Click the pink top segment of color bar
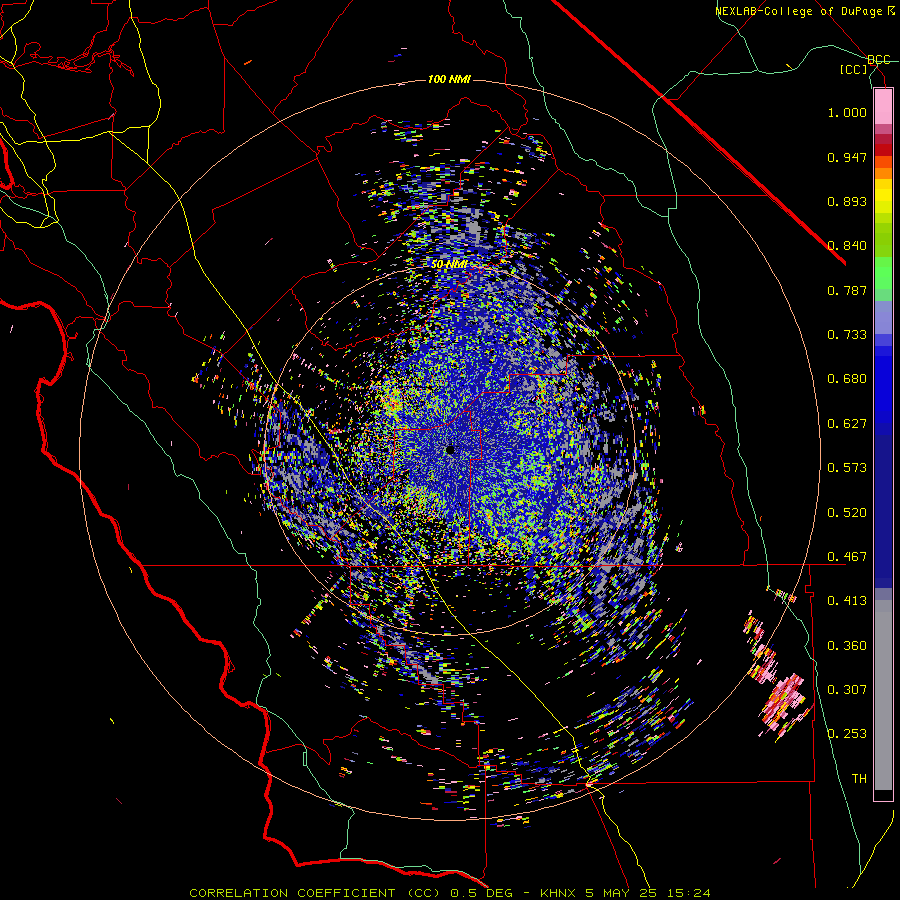Viewport: 900px width, 900px height. [883, 106]
